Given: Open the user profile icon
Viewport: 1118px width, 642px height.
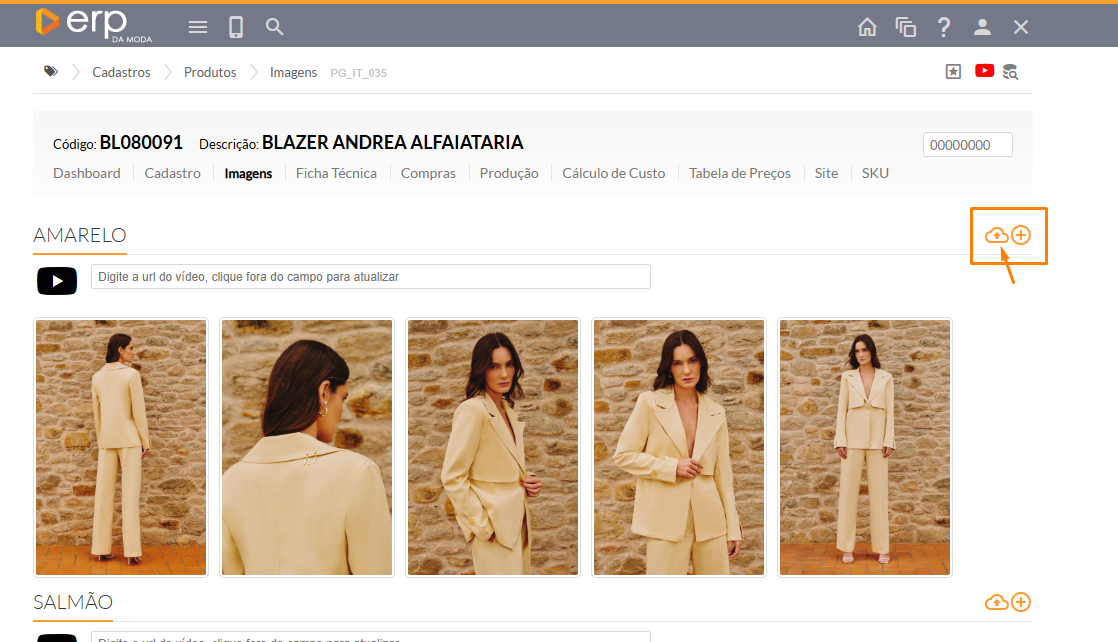Looking at the screenshot, I should [x=982, y=27].
